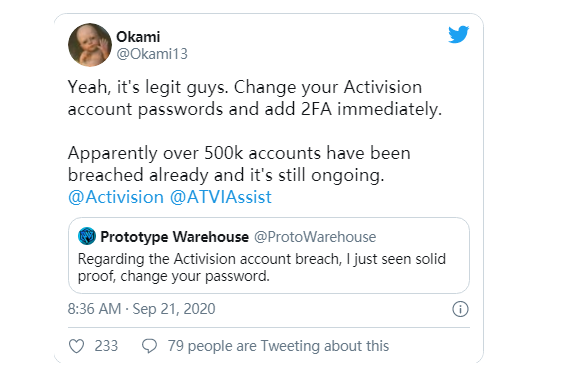Image resolution: width=573 pixels, height=375 pixels.
Task: Open the Okami display name
Action: 138,37
